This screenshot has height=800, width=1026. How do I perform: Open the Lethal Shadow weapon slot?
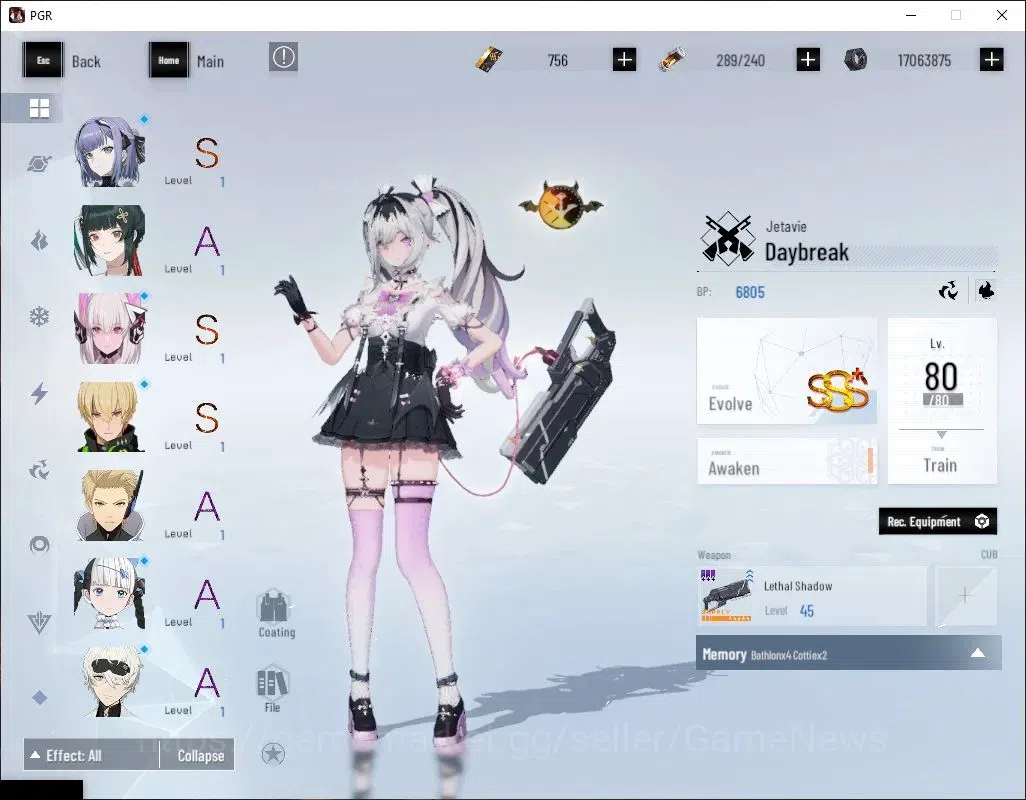pos(812,596)
